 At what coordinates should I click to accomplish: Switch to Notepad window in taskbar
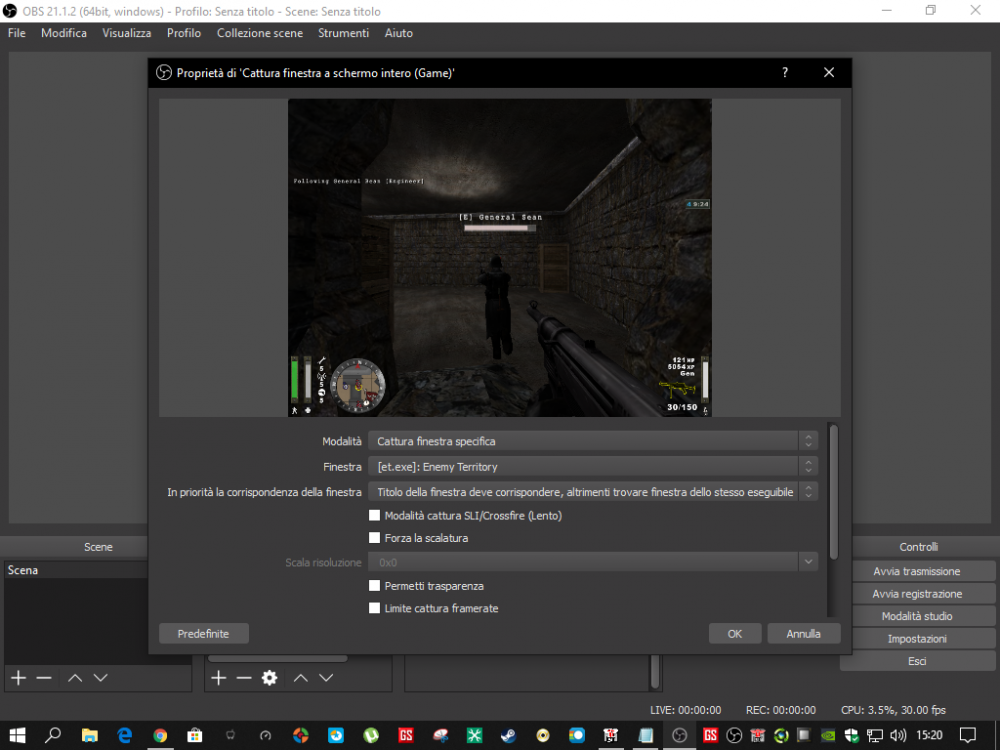pyautogui.click(x=645, y=735)
